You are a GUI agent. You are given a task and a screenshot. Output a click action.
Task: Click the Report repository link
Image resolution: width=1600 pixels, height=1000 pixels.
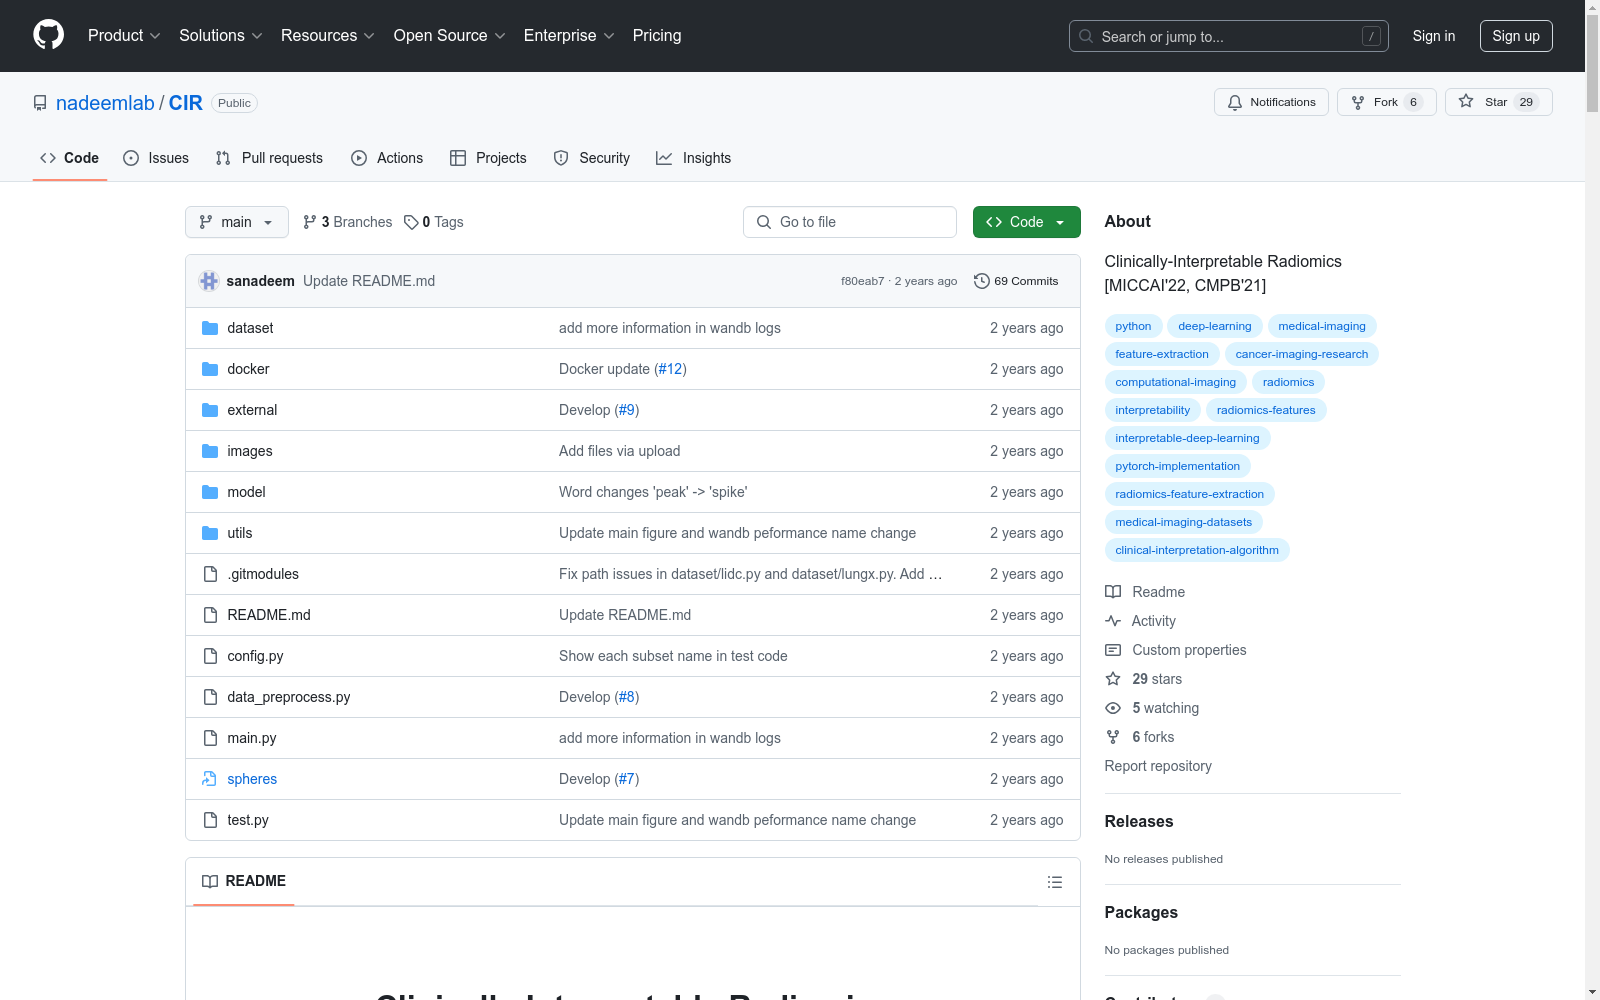click(x=1158, y=766)
